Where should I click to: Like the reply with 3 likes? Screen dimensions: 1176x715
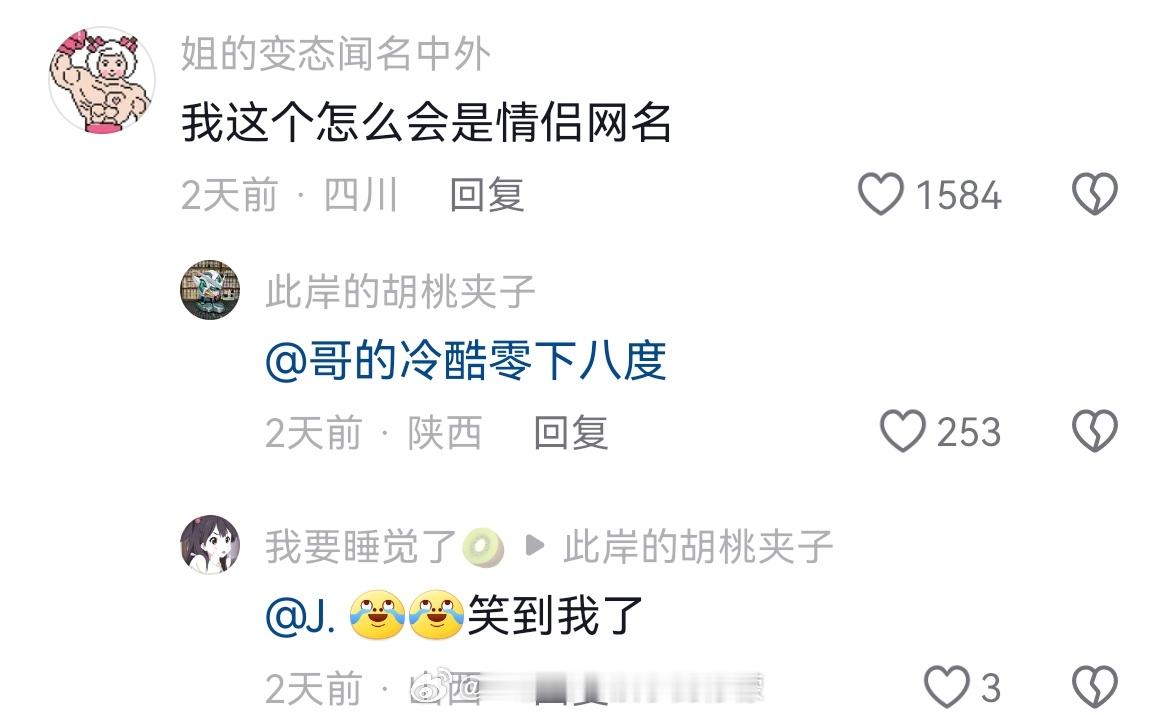click(x=946, y=687)
